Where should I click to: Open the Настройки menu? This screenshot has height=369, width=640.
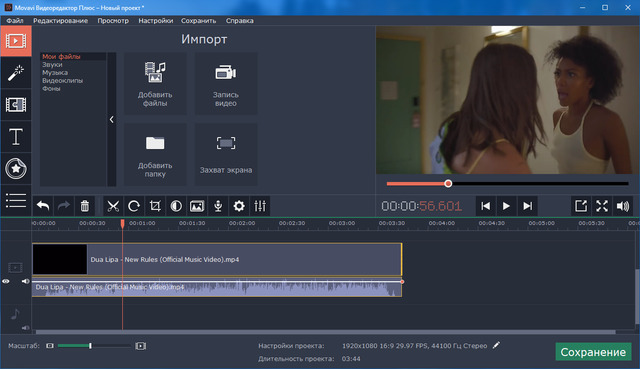(156, 21)
